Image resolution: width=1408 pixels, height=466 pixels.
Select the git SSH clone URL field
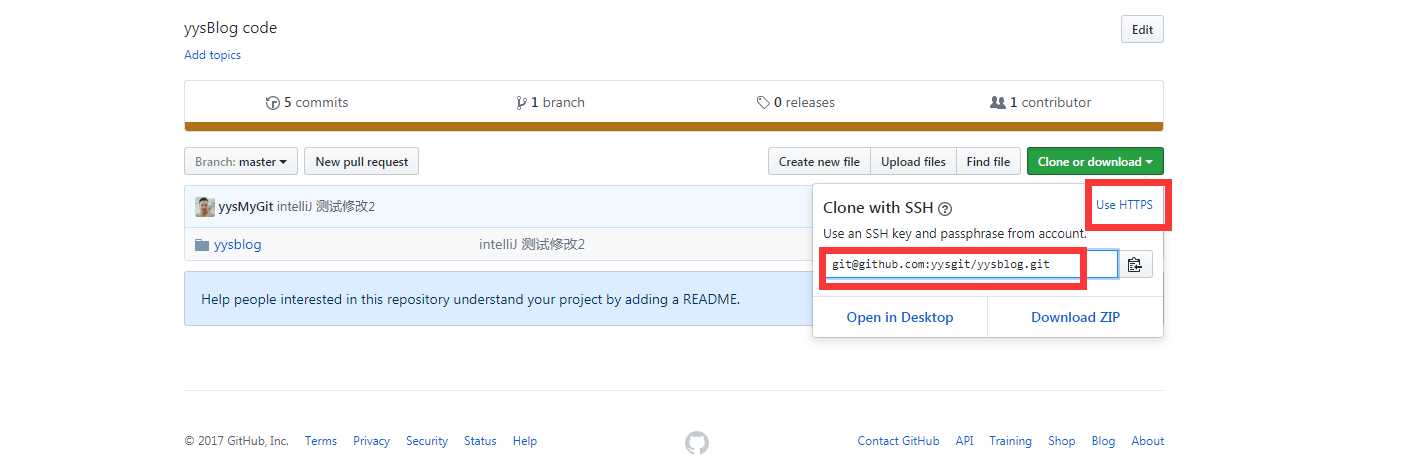(968, 265)
